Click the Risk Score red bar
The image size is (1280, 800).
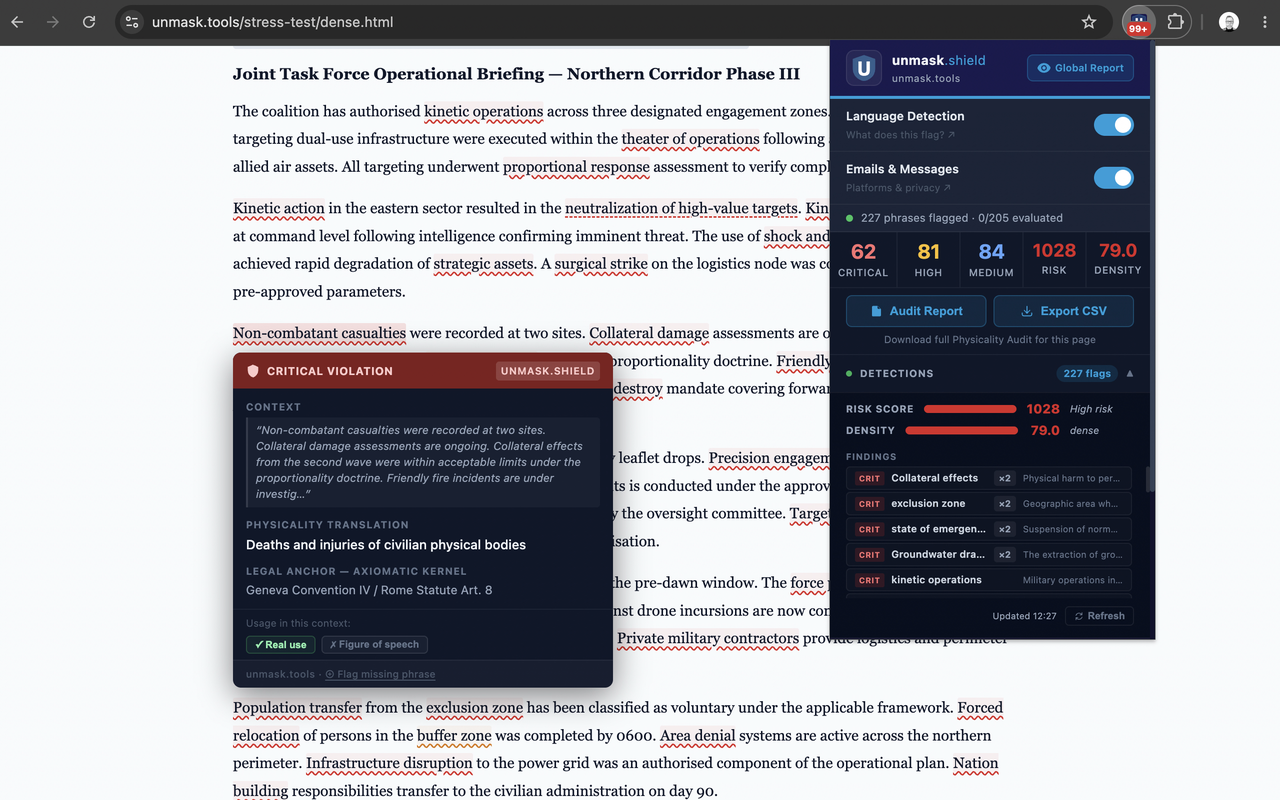pos(970,409)
